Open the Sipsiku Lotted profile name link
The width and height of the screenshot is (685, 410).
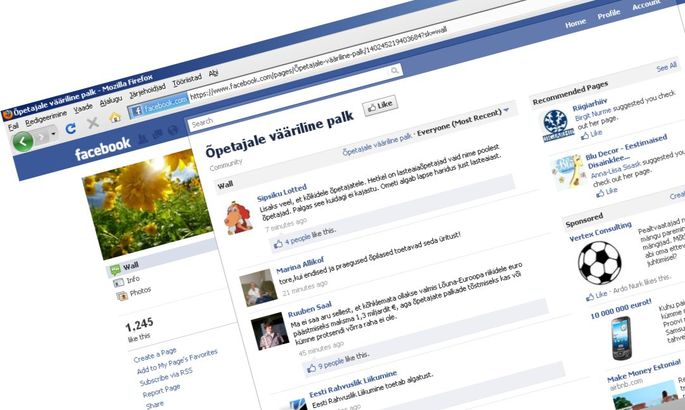tap(282, 193)
